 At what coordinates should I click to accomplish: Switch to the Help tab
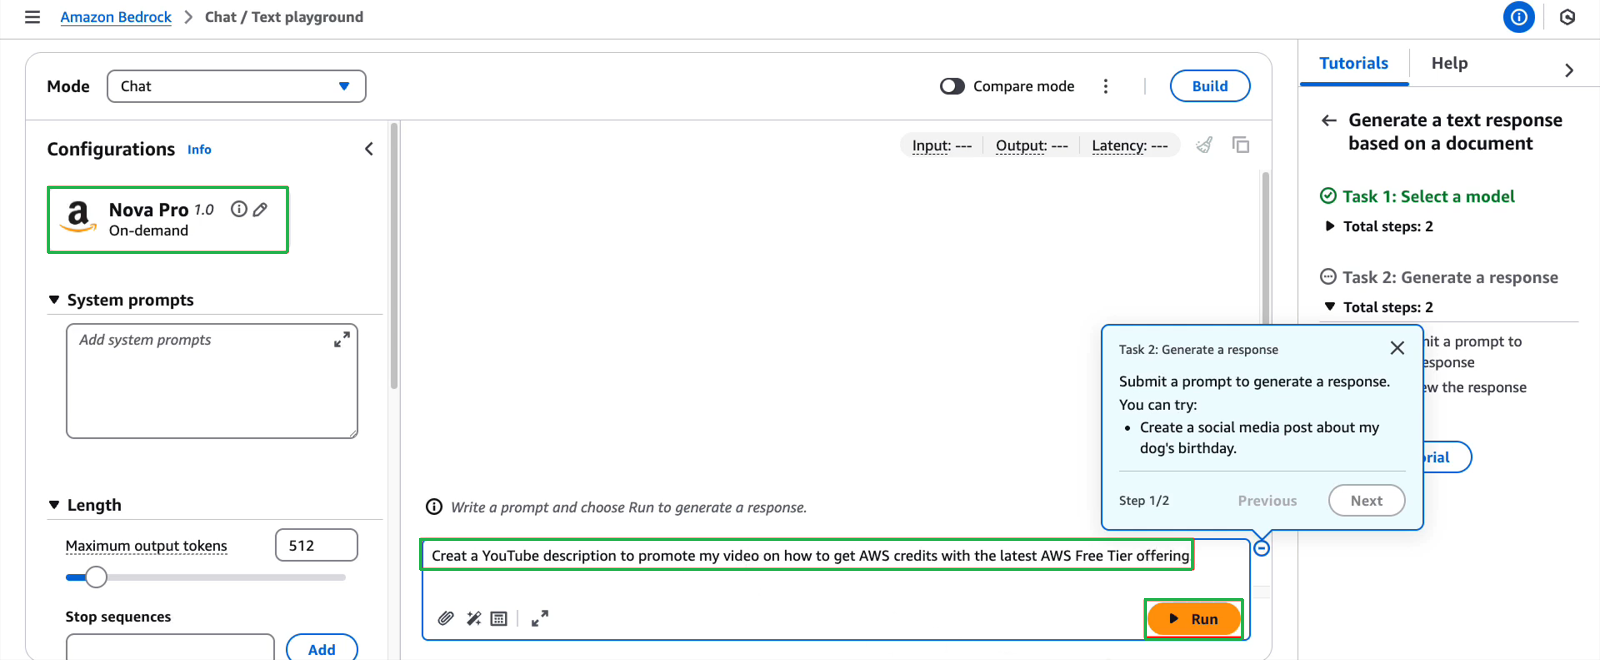tap(1449, 63)
